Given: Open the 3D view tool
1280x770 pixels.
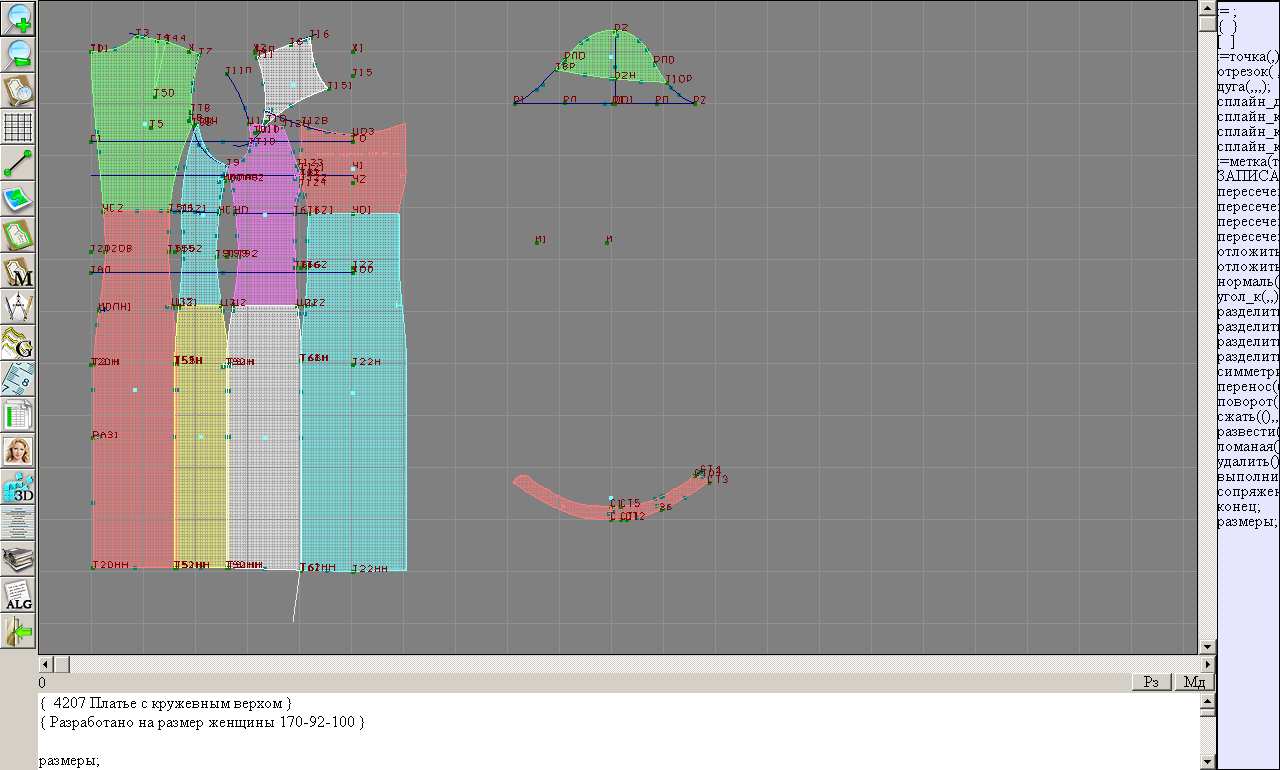Looking at the screenshot, I should point(19,487).
